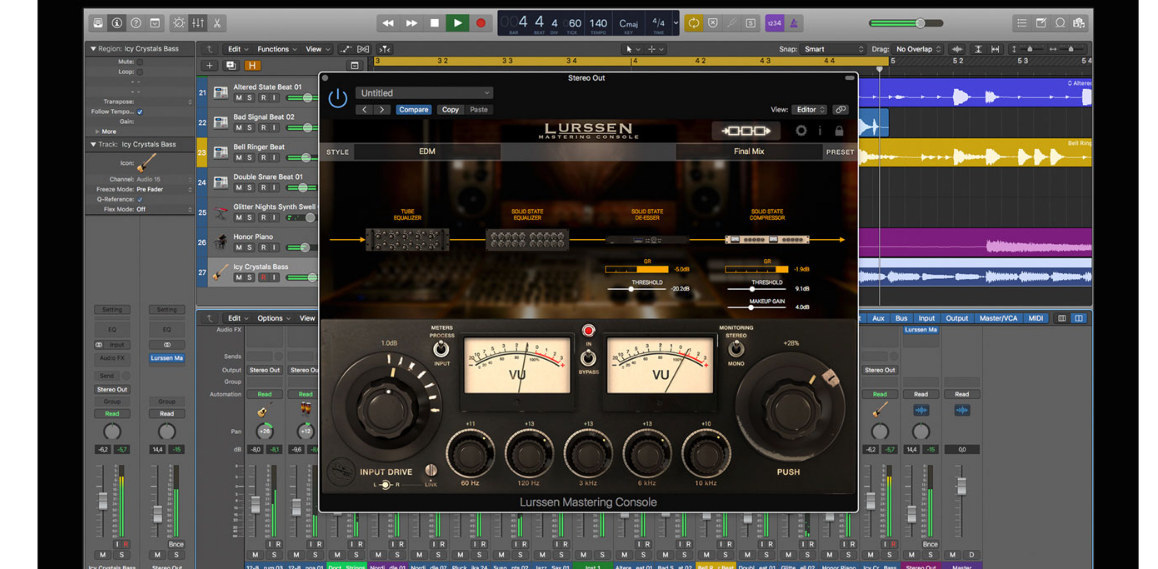Toggle the plugin power button

[338, 98]
